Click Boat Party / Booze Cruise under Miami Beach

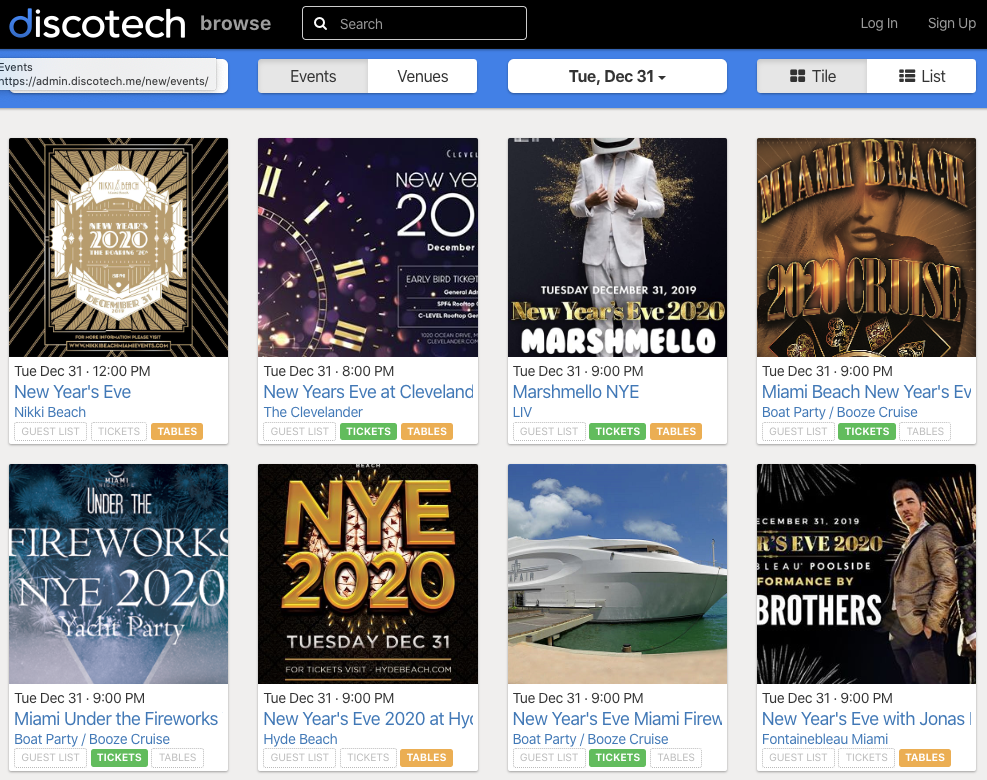pyautogui.click(x=840, y=412)
